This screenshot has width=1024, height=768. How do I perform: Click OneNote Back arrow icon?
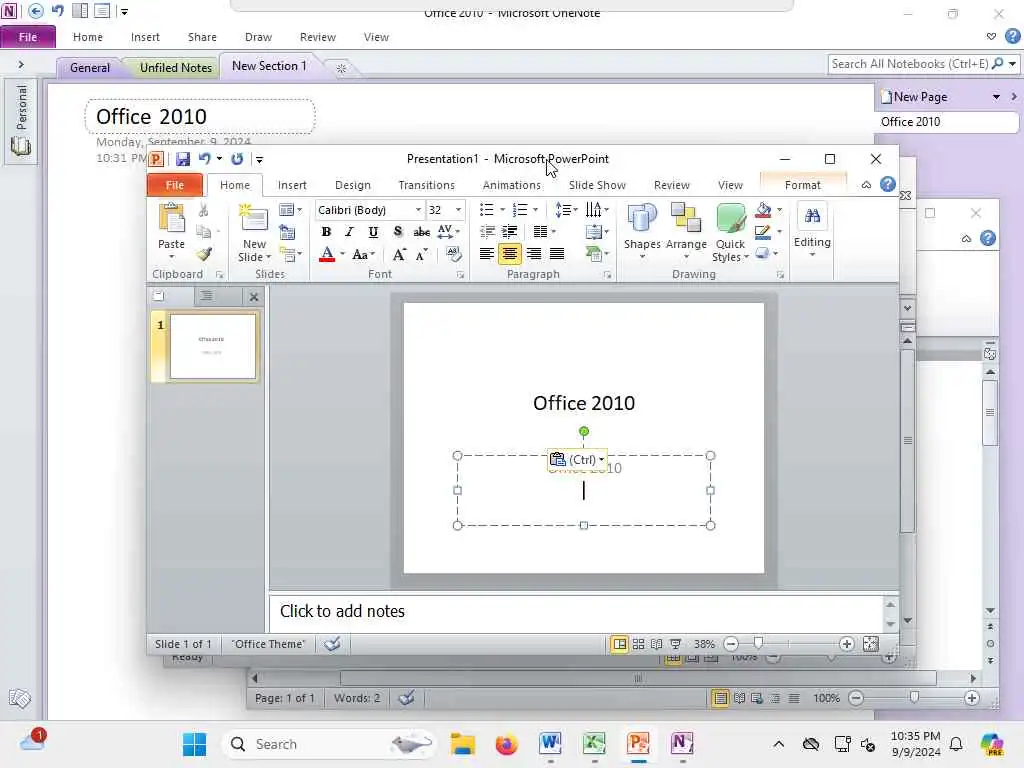point(36,10)
